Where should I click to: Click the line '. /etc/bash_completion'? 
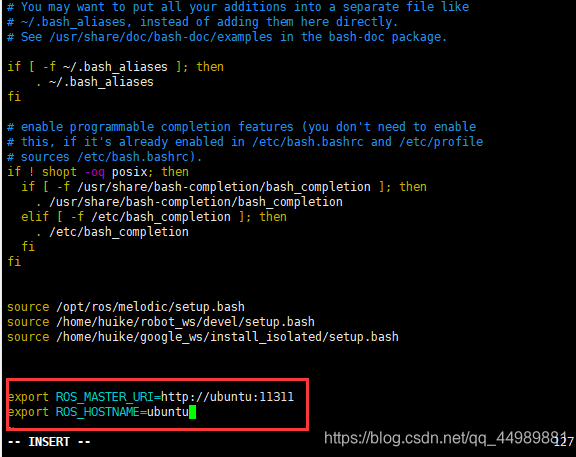point(112,232)
